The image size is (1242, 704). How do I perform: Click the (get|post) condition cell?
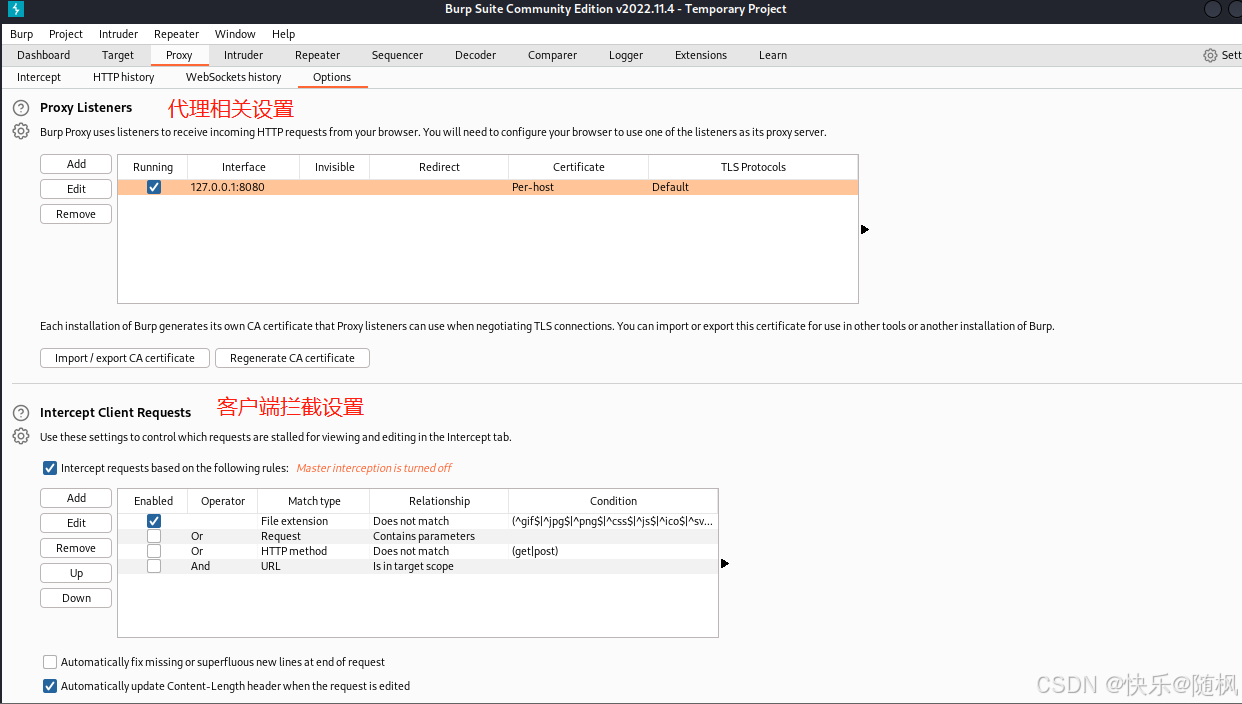coord(613,551)
